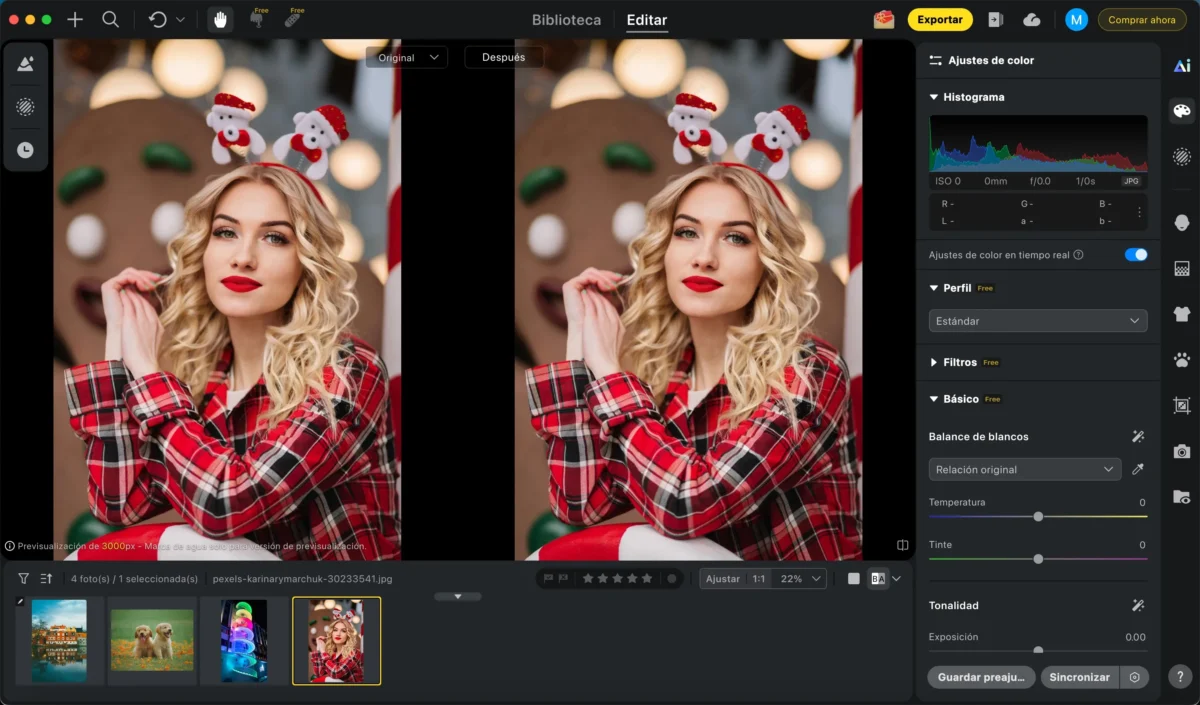Open the Estándar profile dropdown

coord(1037,321)
